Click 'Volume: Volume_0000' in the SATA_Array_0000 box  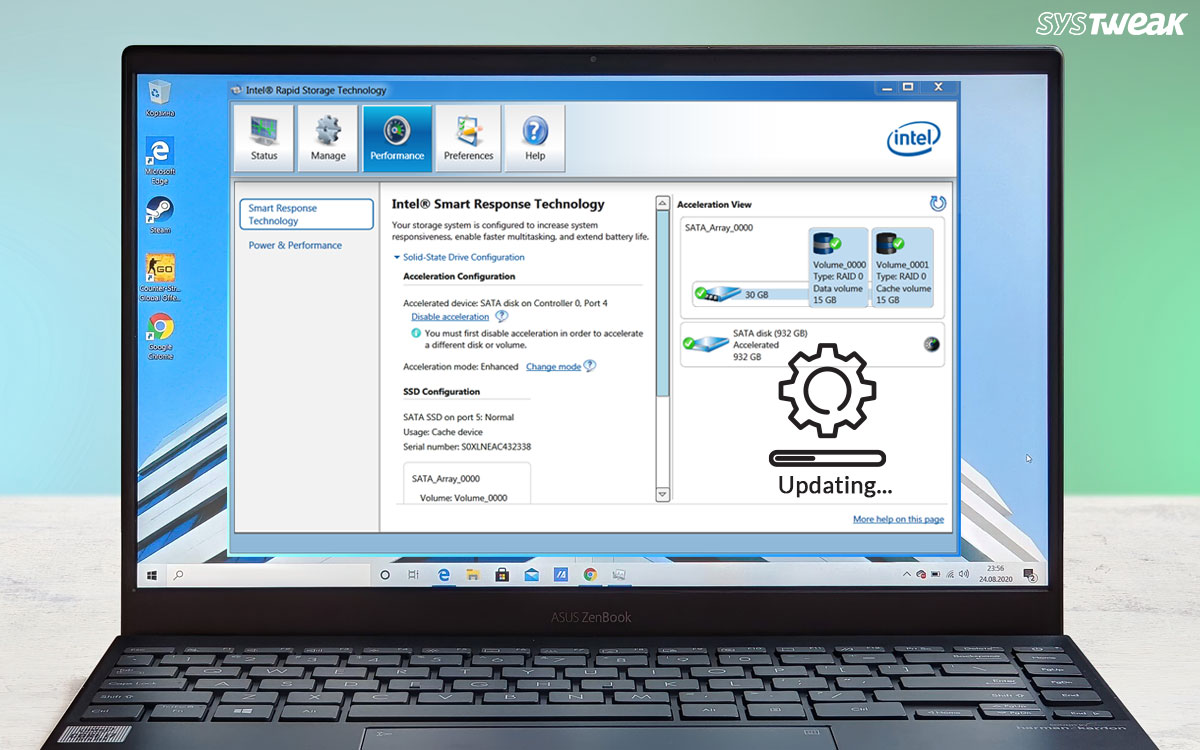click(463, 497)
